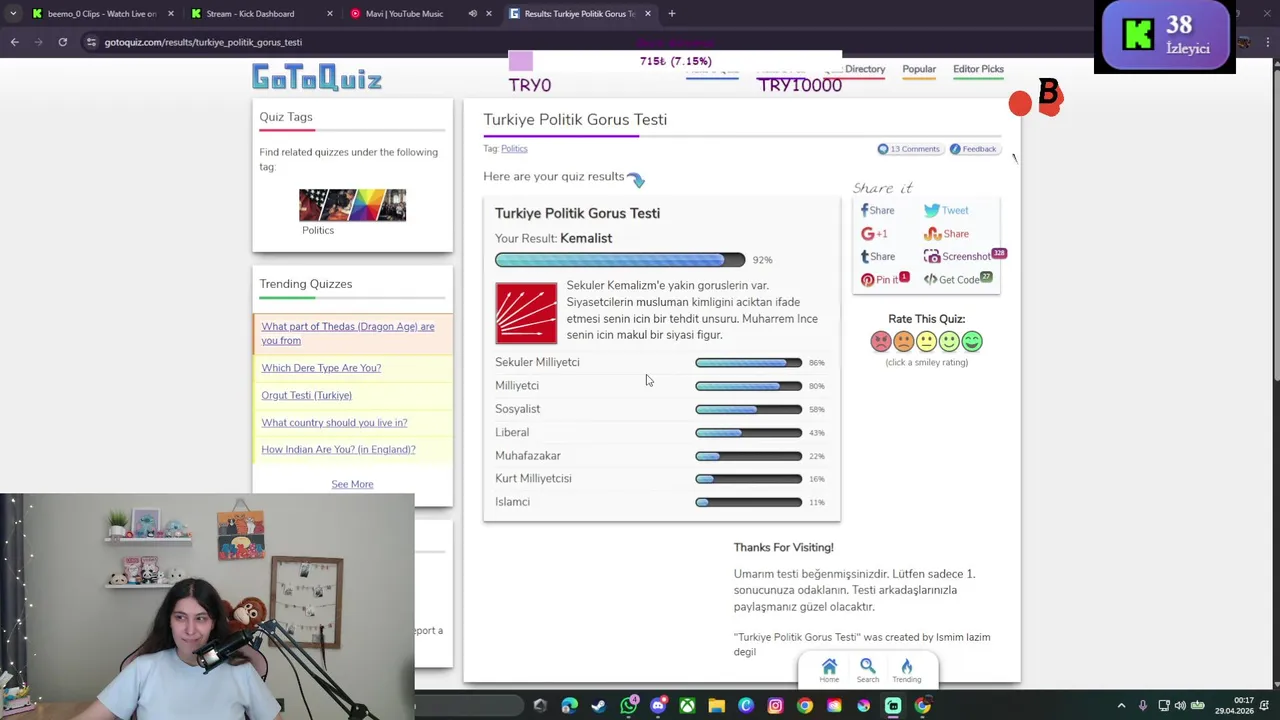Share the result via Google +1
Viewport: 1280px width, 720px height.
[874, 233]
